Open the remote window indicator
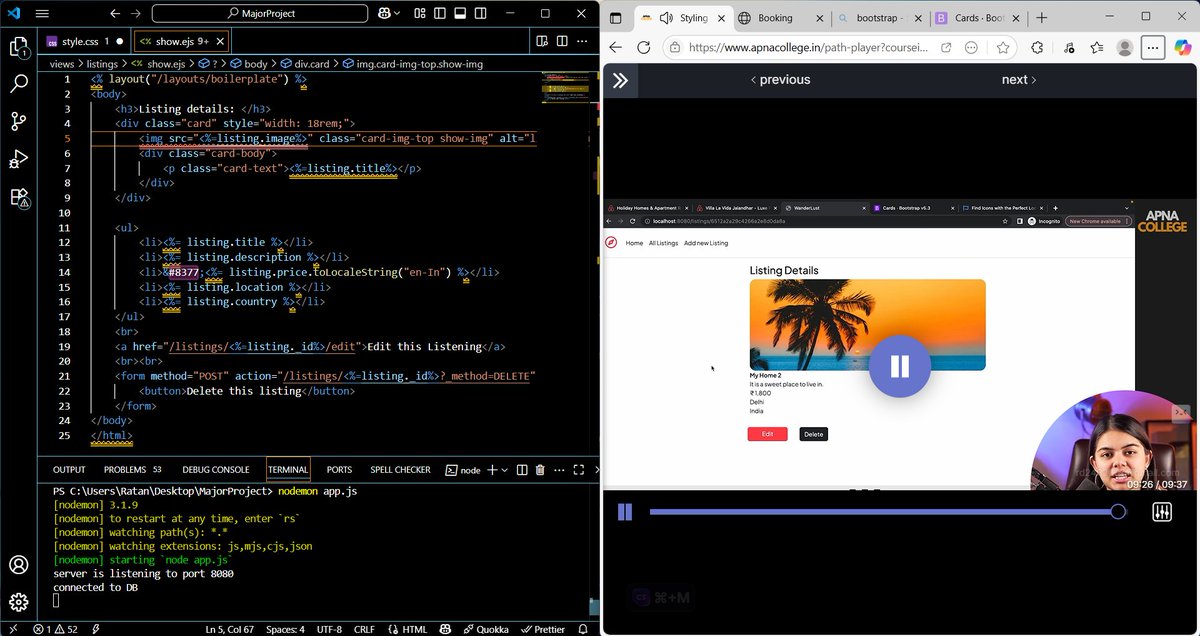This screenshot has width=1200, height=636. 11,629
